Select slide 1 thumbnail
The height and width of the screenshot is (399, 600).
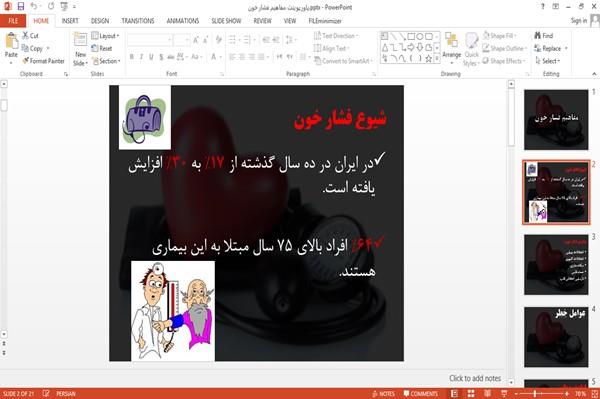pyautogui.click(x=556, y=120)
